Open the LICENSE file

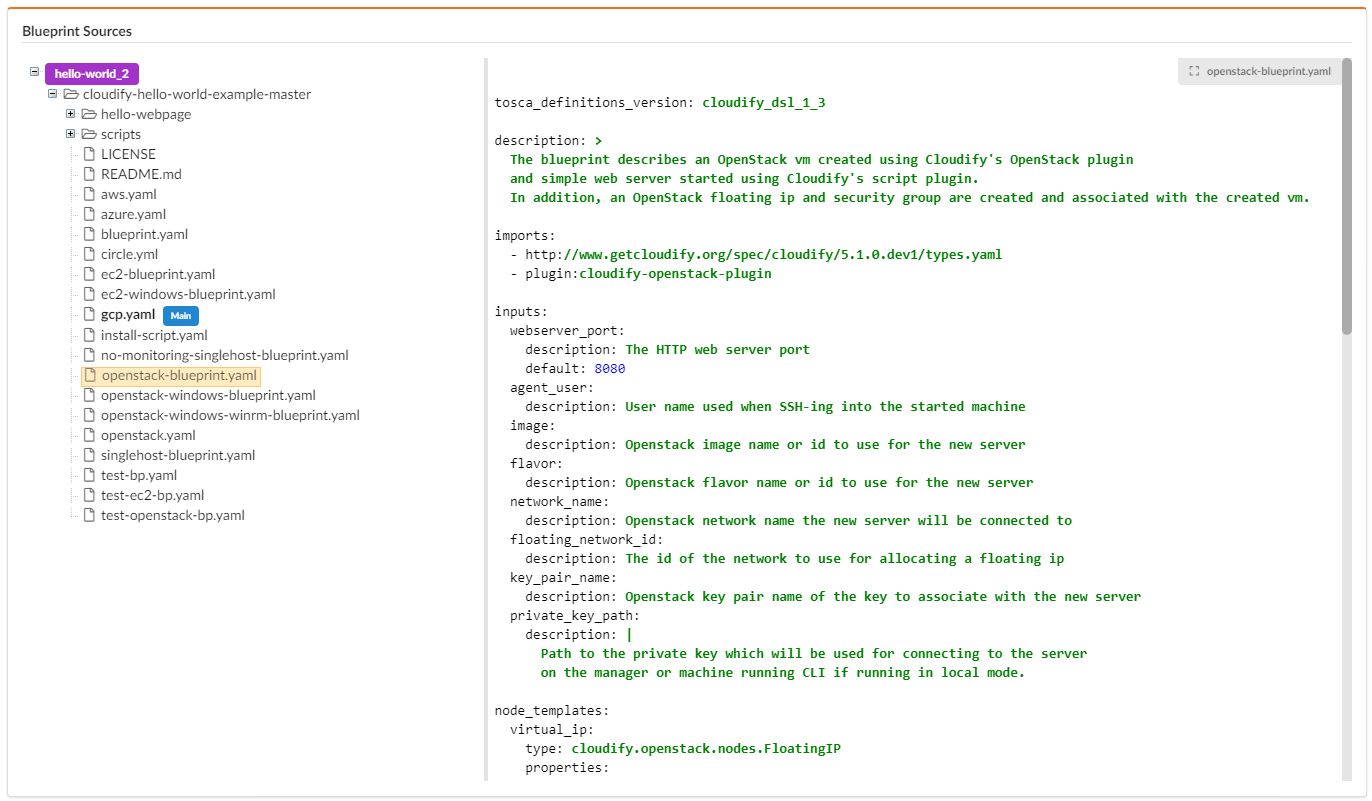tap(128, 154)
